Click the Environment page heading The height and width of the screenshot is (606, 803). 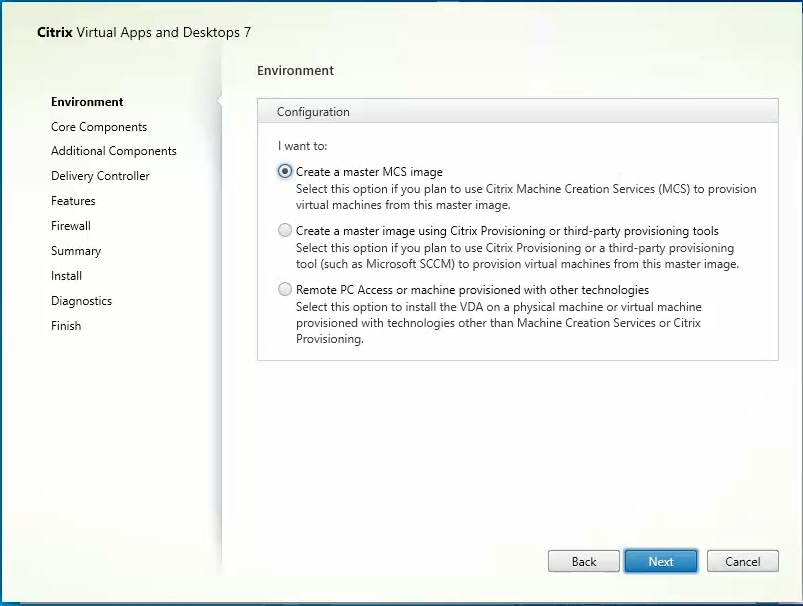[x=295, y=70]
